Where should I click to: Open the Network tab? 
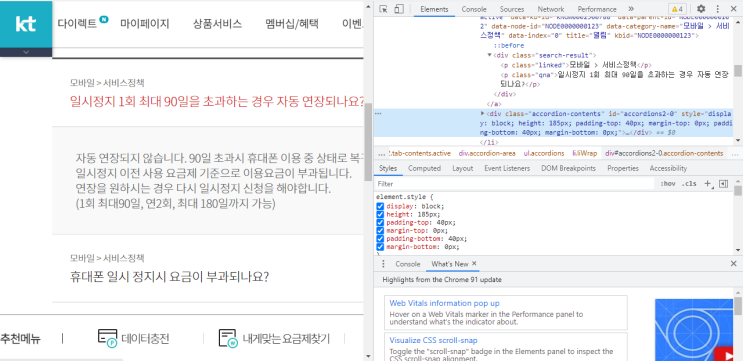coord(551,9)
